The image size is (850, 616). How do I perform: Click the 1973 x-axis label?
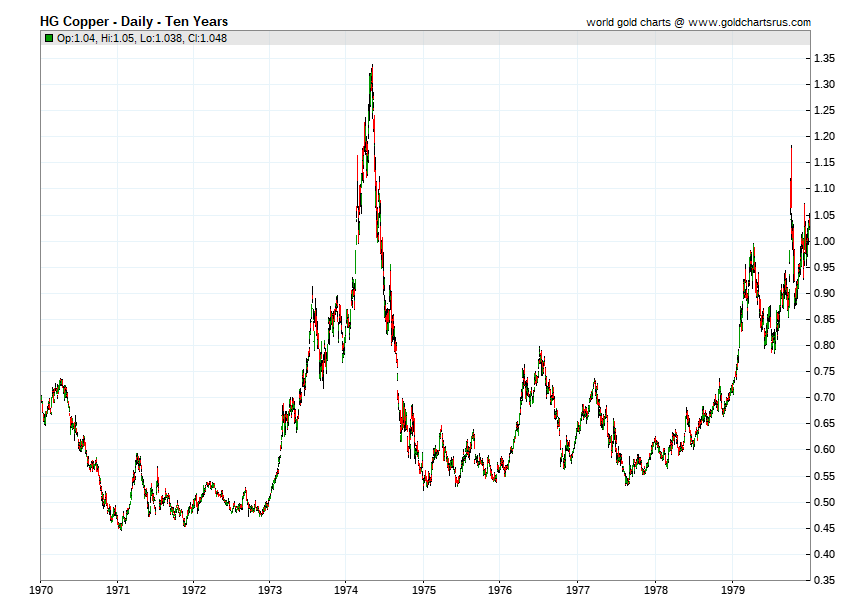point(270,591)
